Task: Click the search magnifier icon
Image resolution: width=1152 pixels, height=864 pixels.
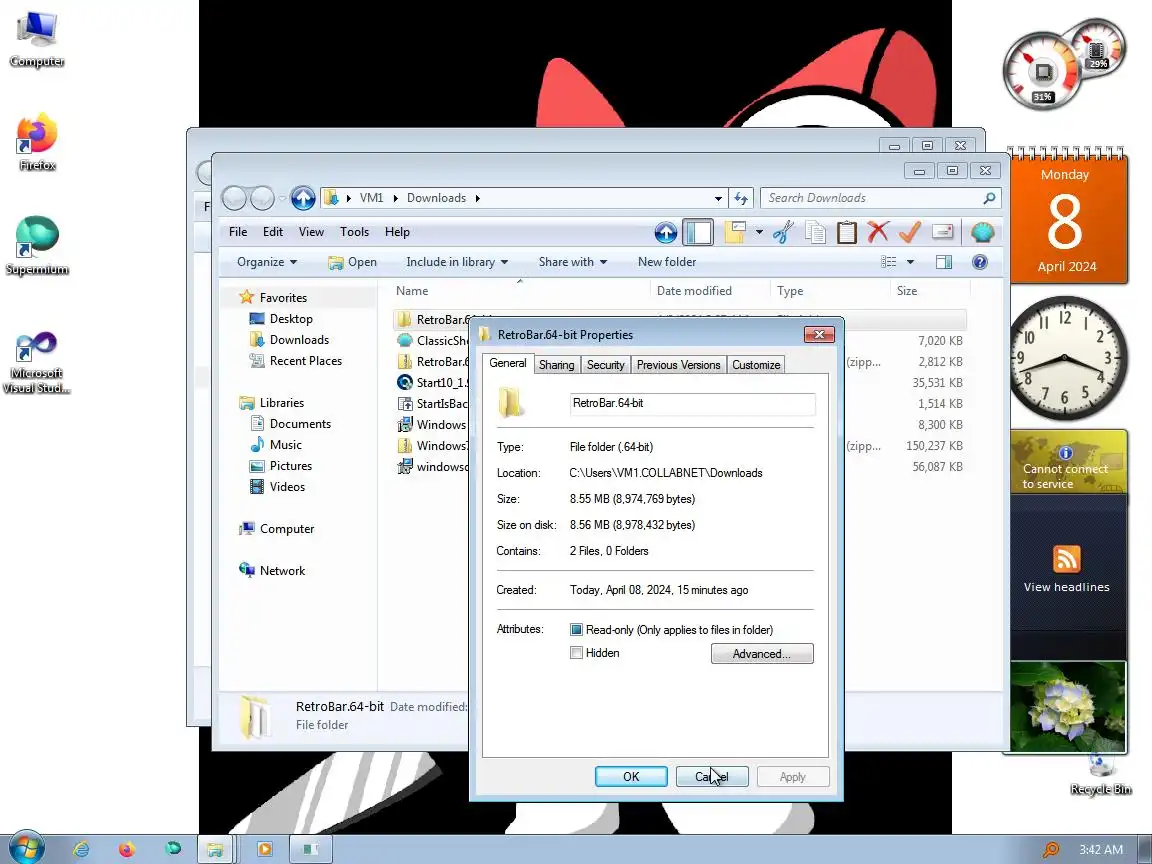Action: click(x=989, y=198)
